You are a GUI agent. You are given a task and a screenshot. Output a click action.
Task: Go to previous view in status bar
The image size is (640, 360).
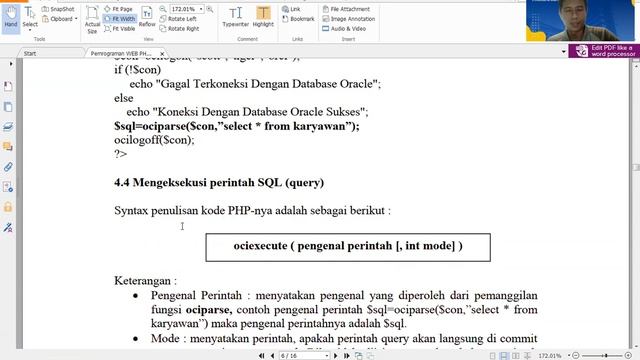pos(358,356)
